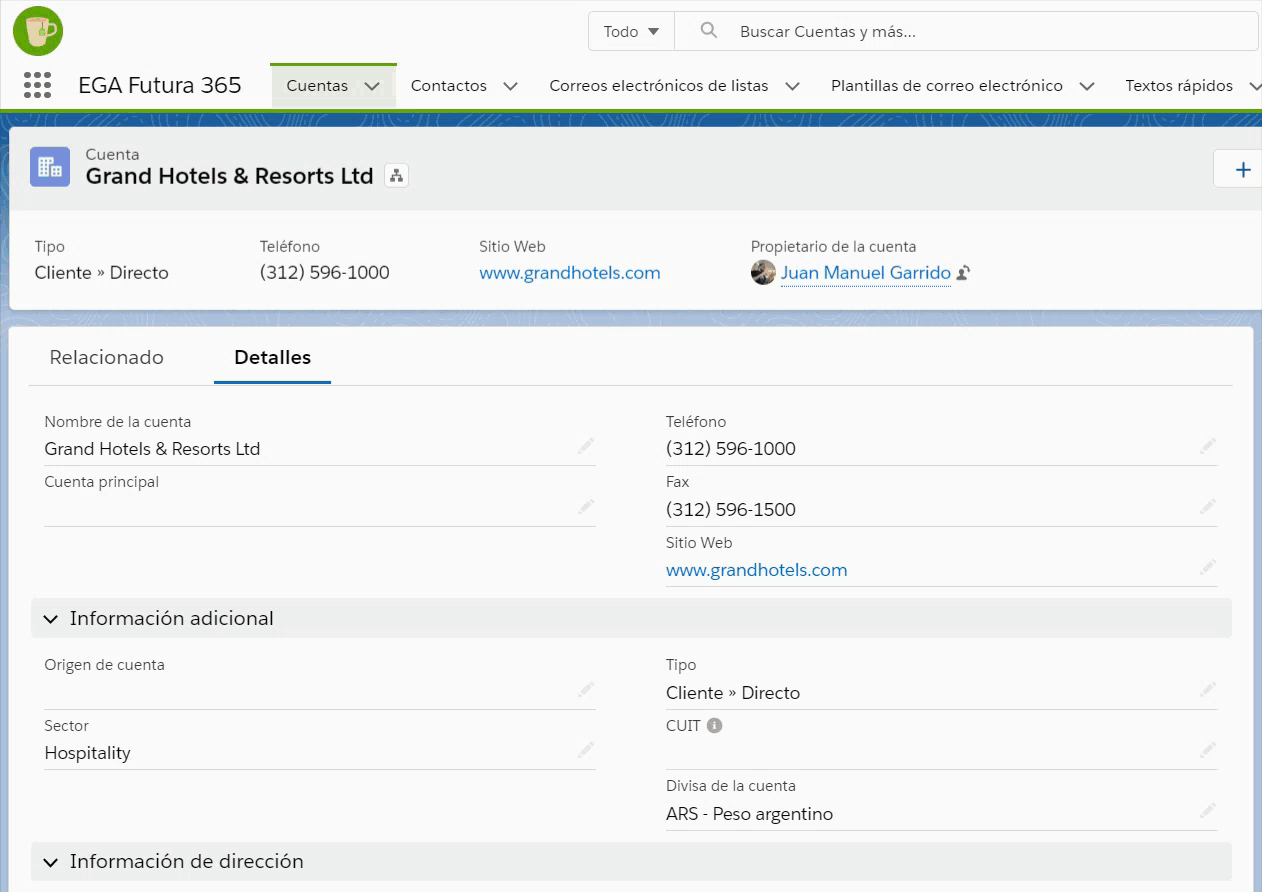Open www.grandhotels.com link in header
Screen dimensions: 1262x892
(569, 273)
